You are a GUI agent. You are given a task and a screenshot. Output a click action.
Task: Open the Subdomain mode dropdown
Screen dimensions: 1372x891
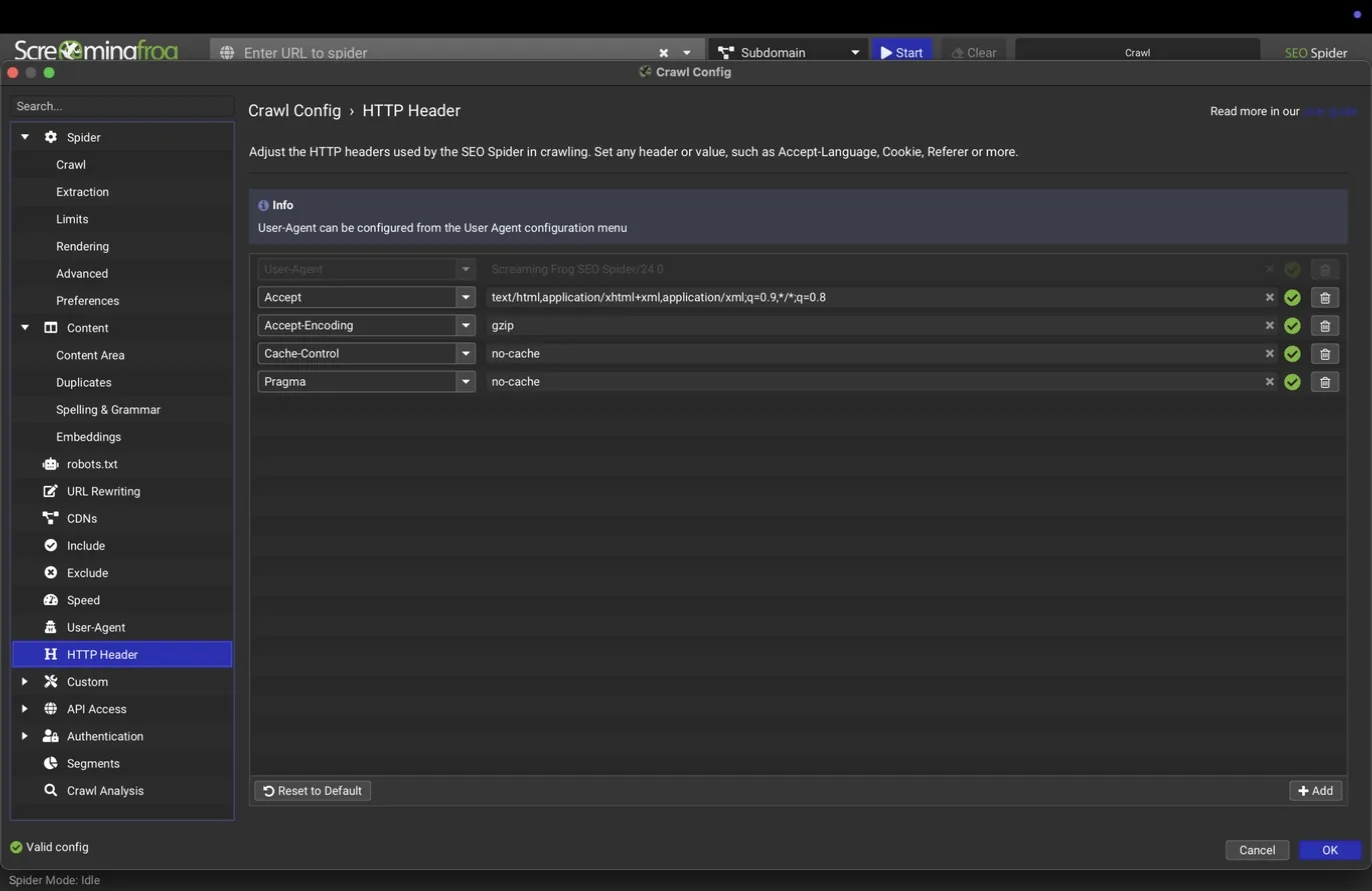(x=855, y=53)
